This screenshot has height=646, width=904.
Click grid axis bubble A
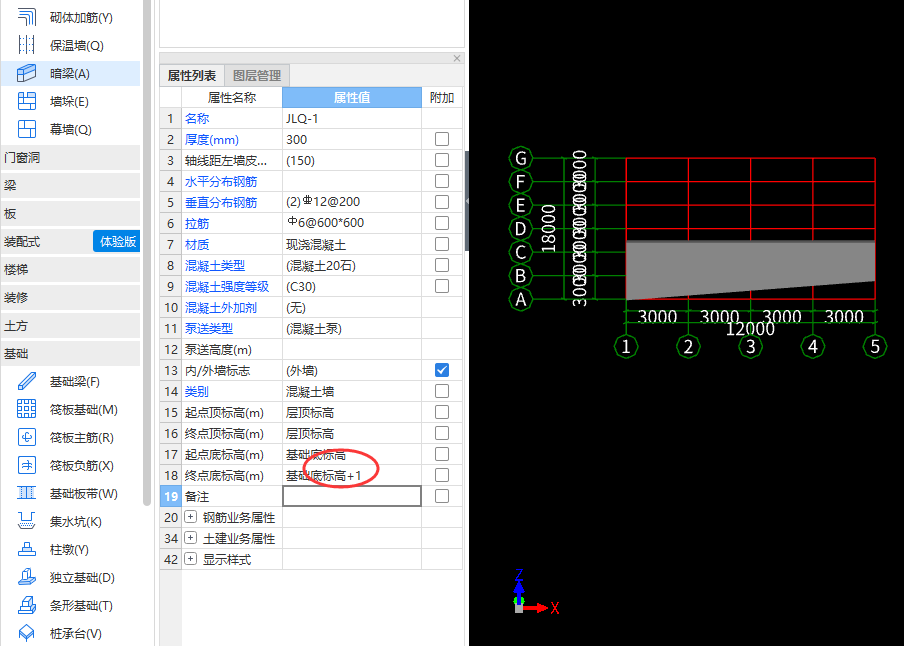(x=521, y=299)
